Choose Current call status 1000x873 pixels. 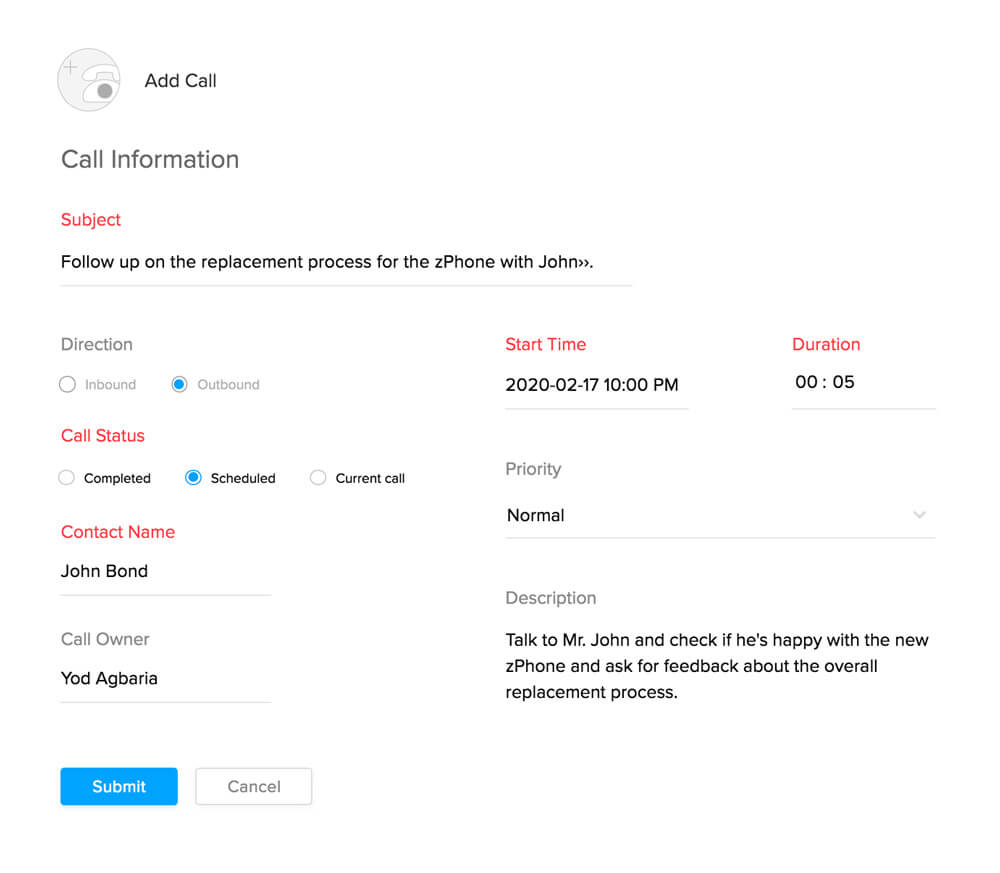(318, 478)
